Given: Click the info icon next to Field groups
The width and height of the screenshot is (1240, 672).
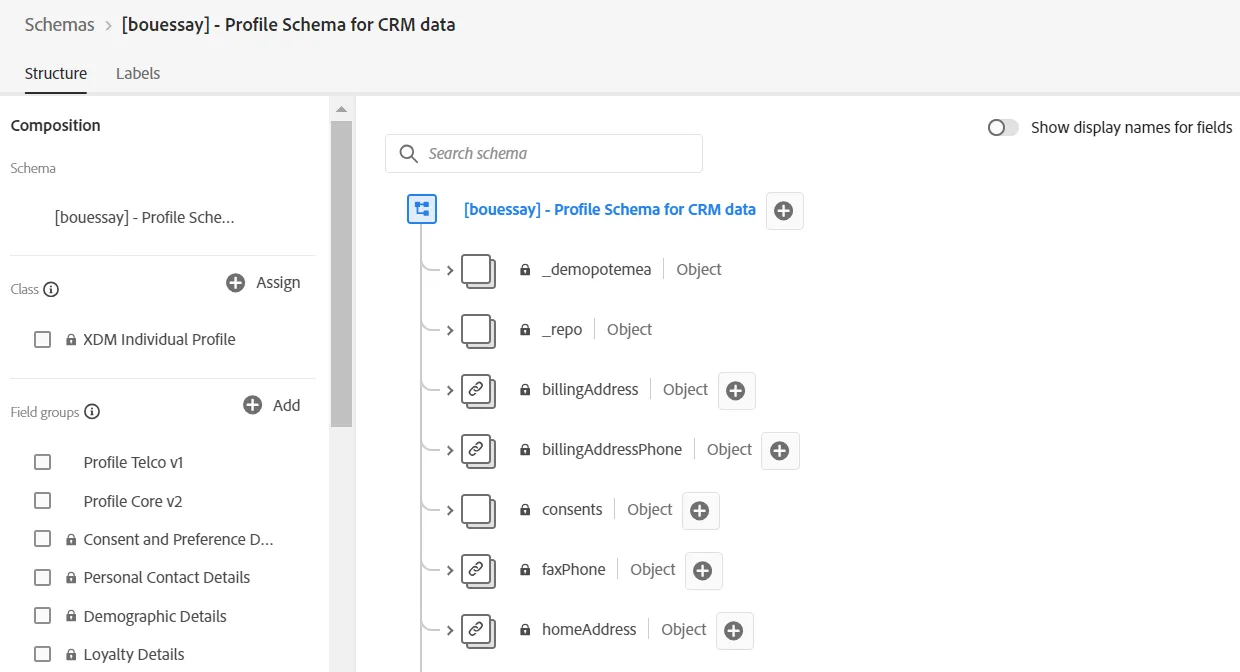Looking at the screenshot, I should tap(92, 412).
